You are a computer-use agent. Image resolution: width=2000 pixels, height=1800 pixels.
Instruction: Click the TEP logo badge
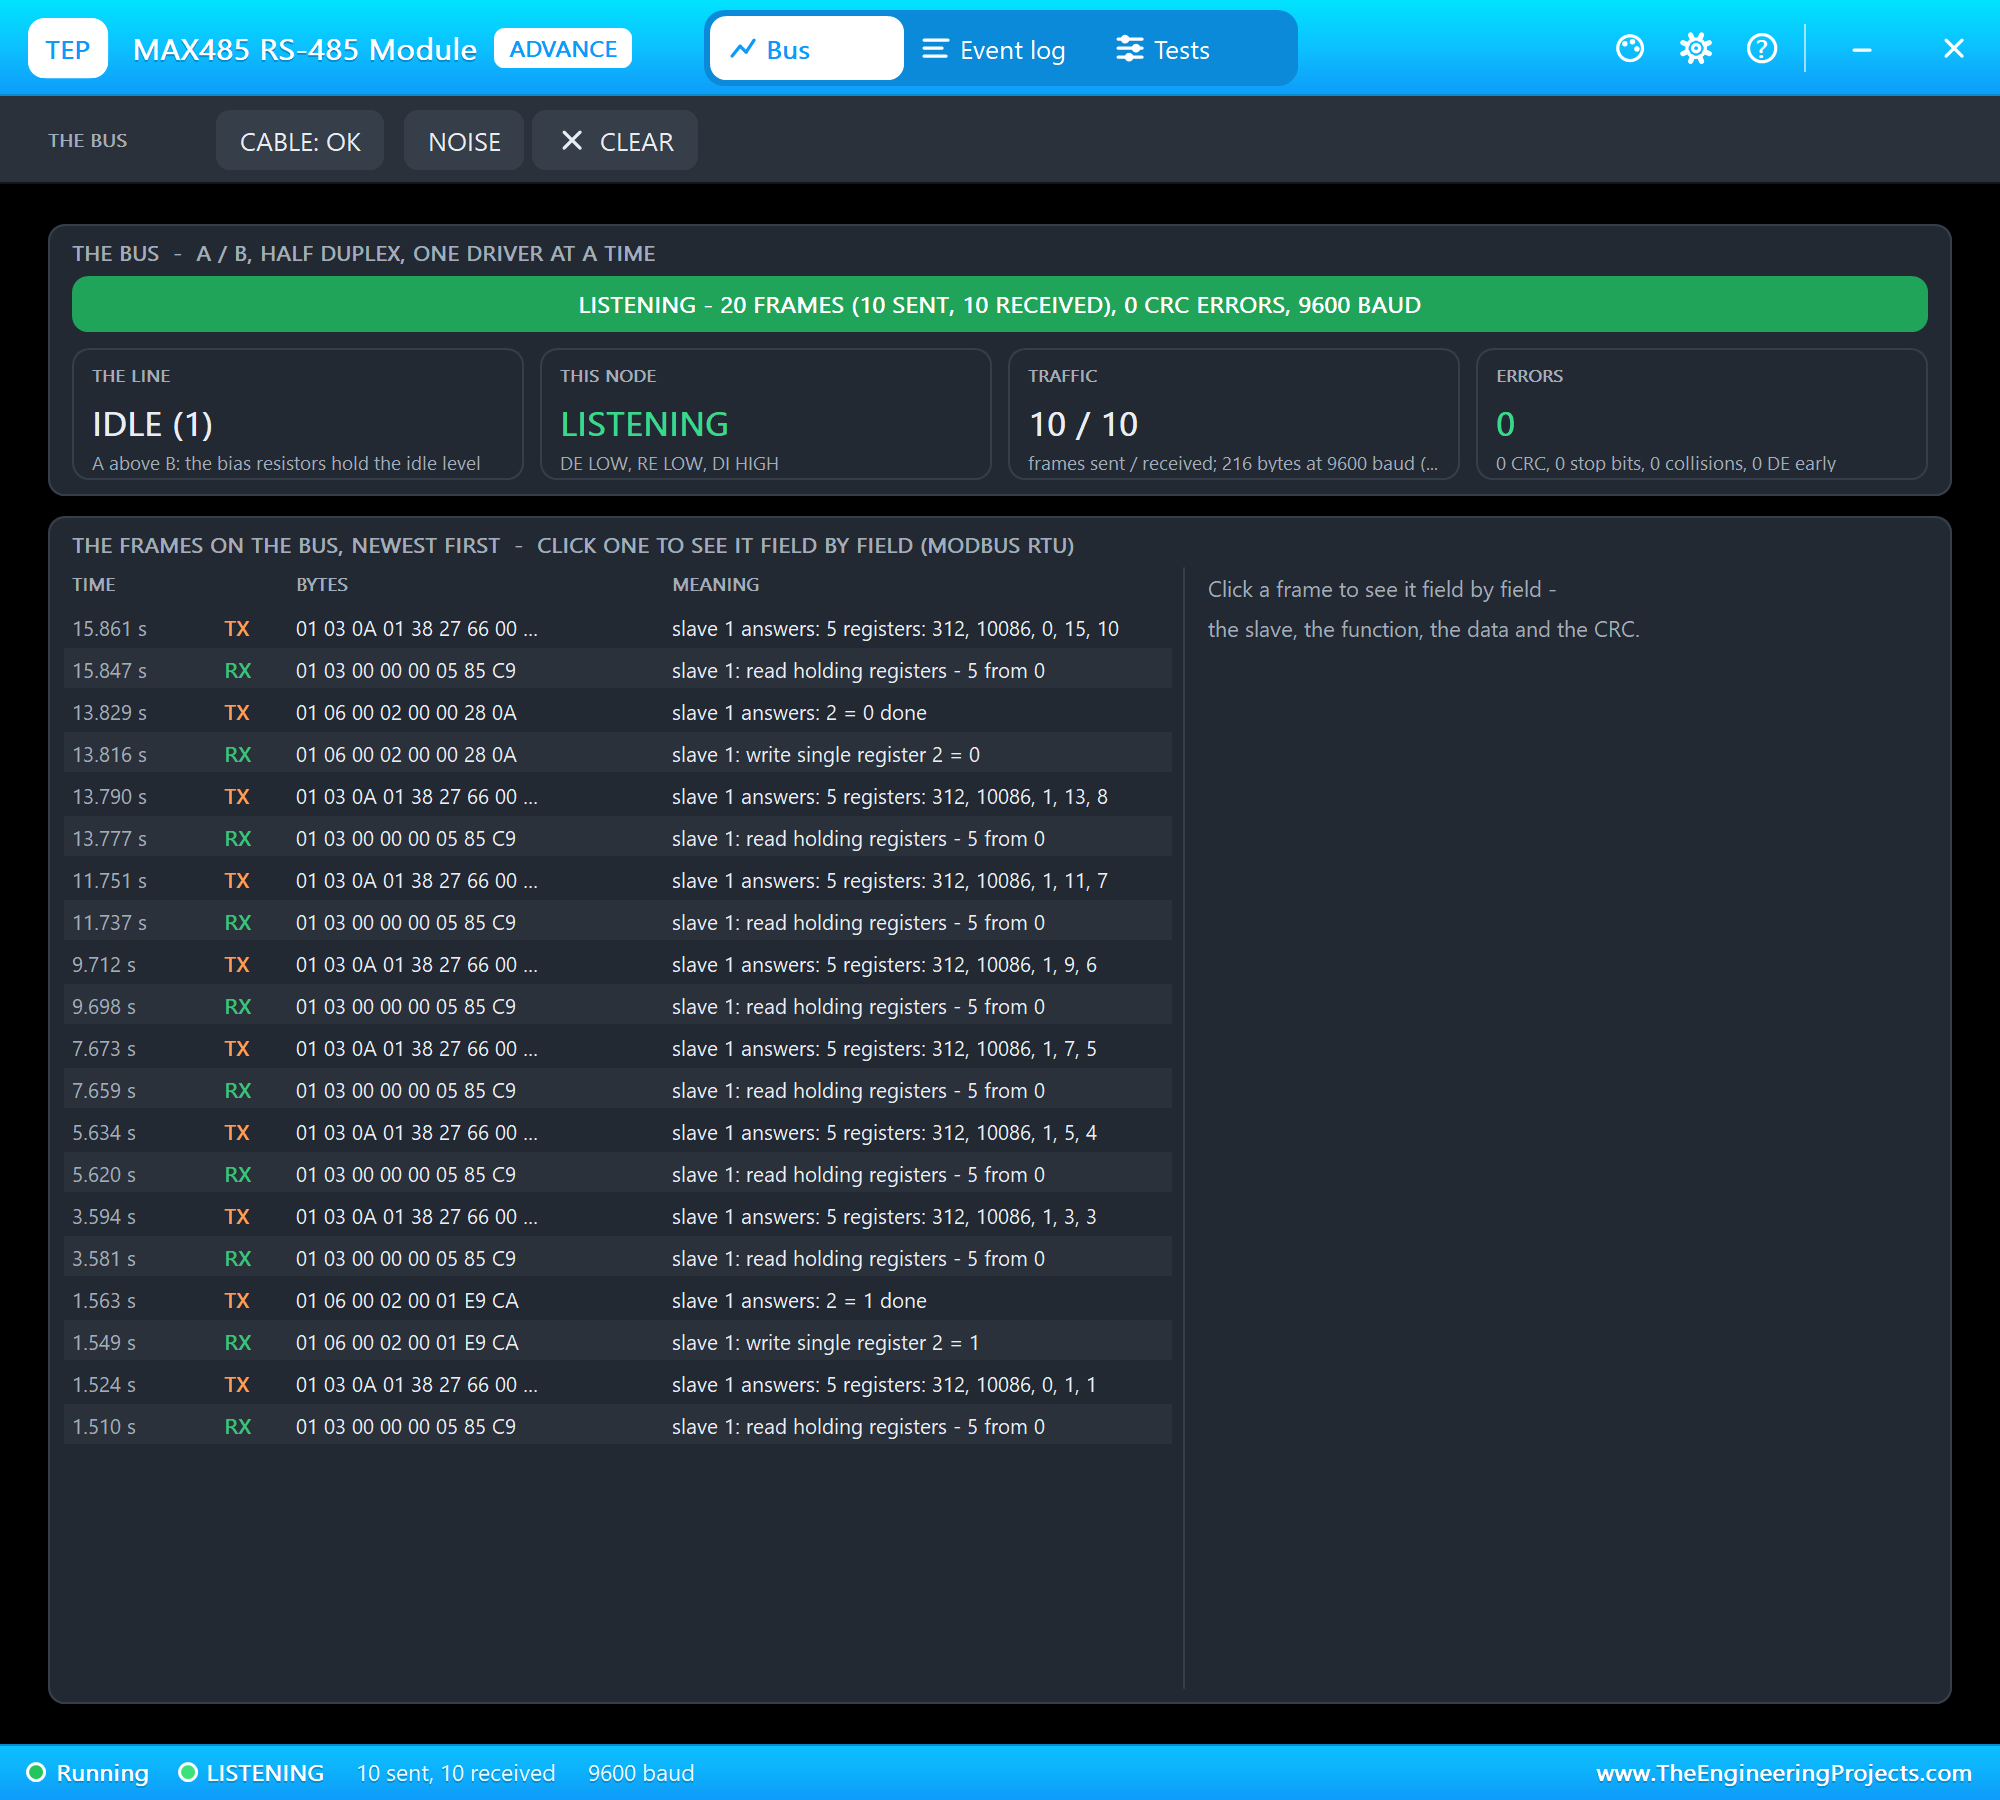(68, 48)
